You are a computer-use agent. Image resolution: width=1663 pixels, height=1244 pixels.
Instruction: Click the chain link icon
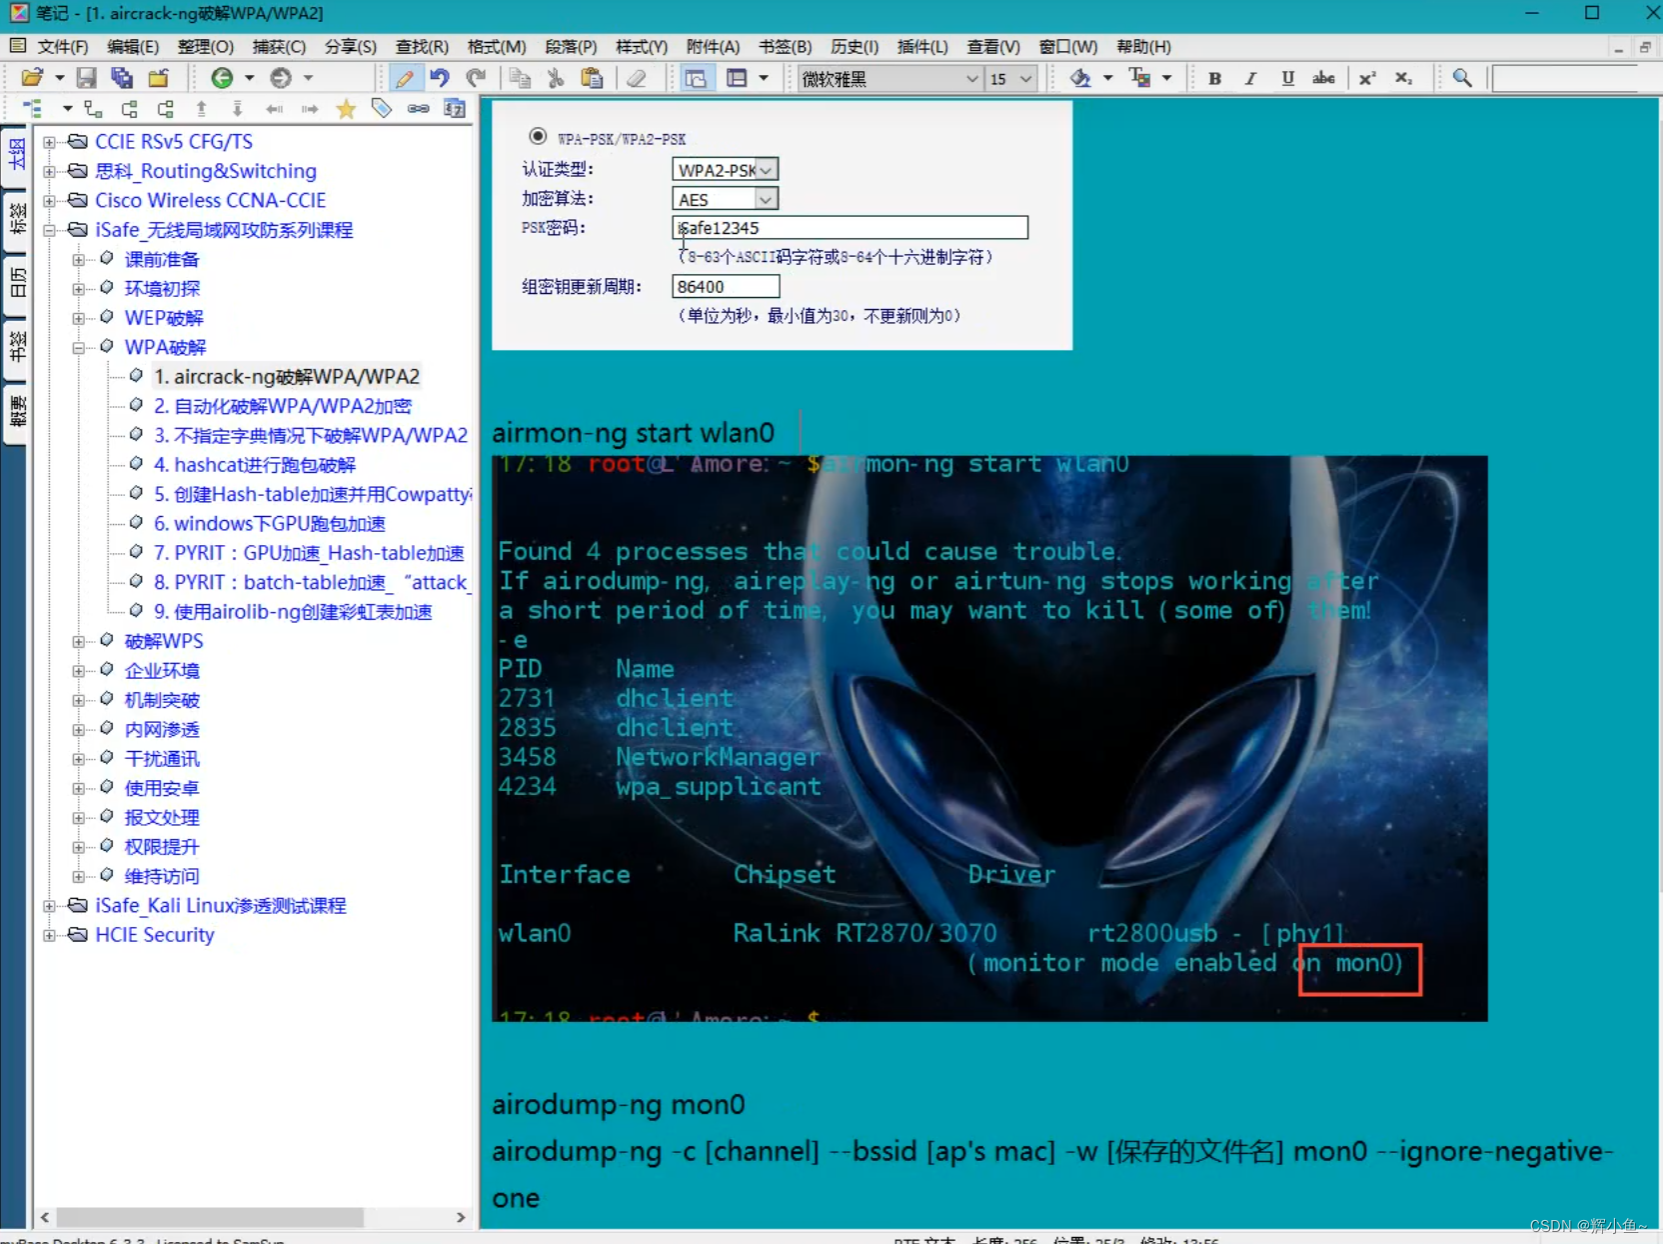pos(418,109)
